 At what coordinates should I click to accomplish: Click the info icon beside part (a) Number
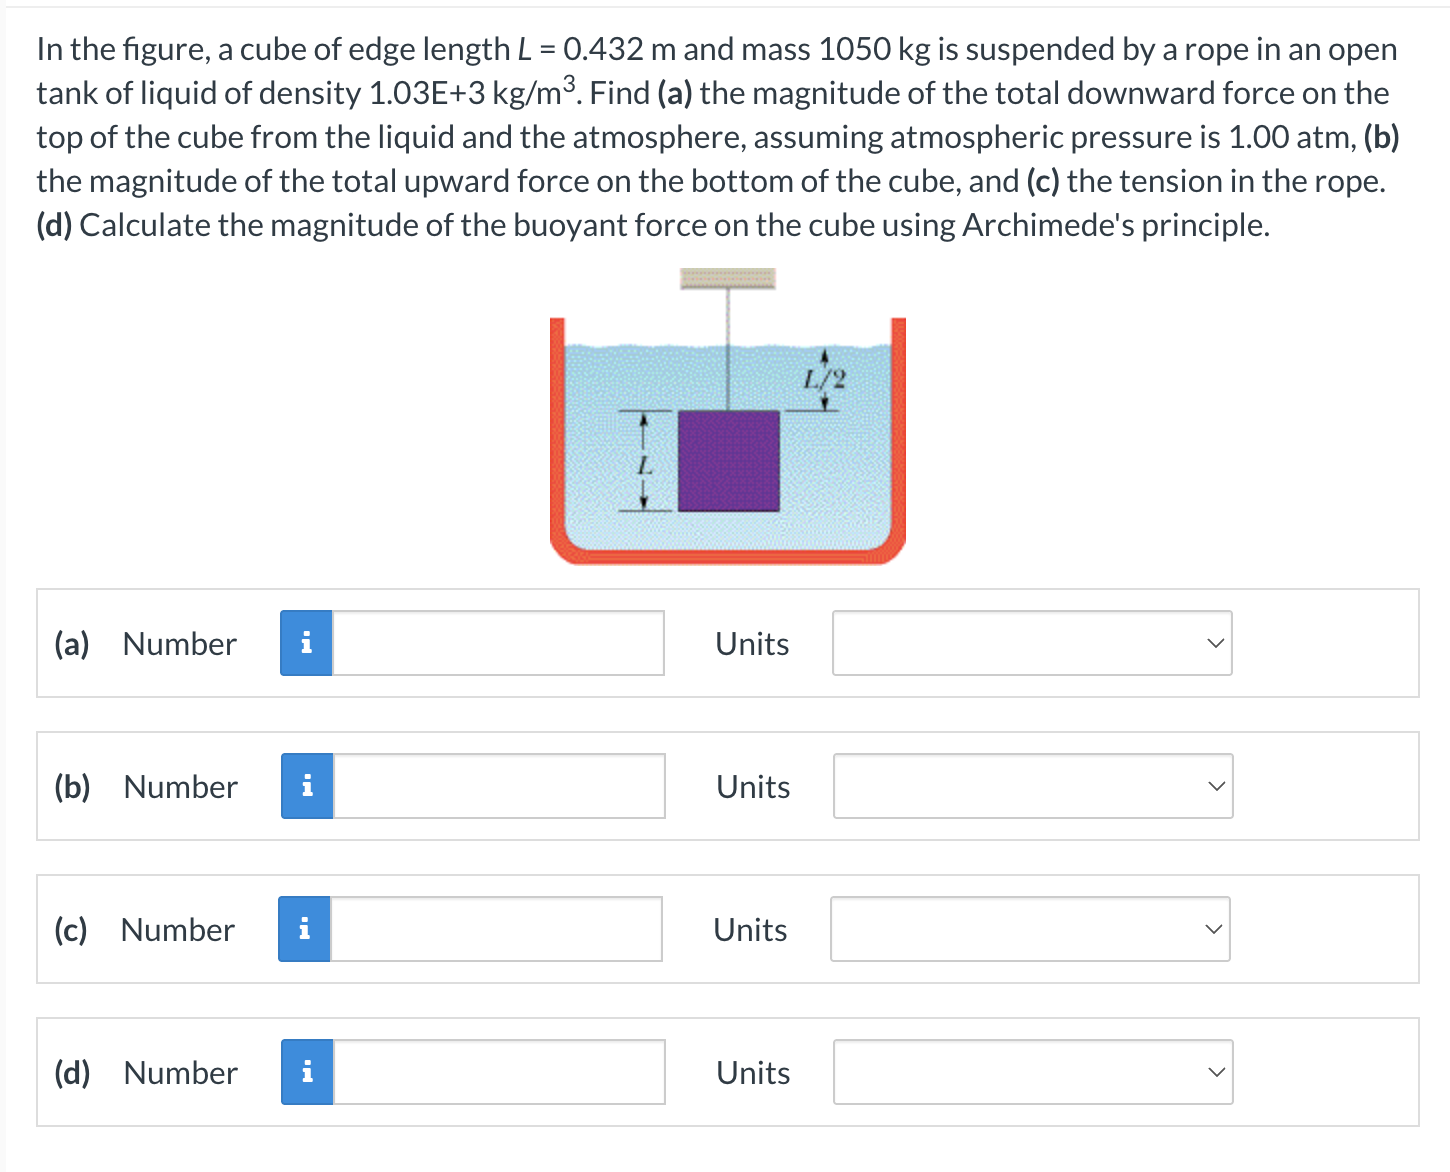(306, 643)
